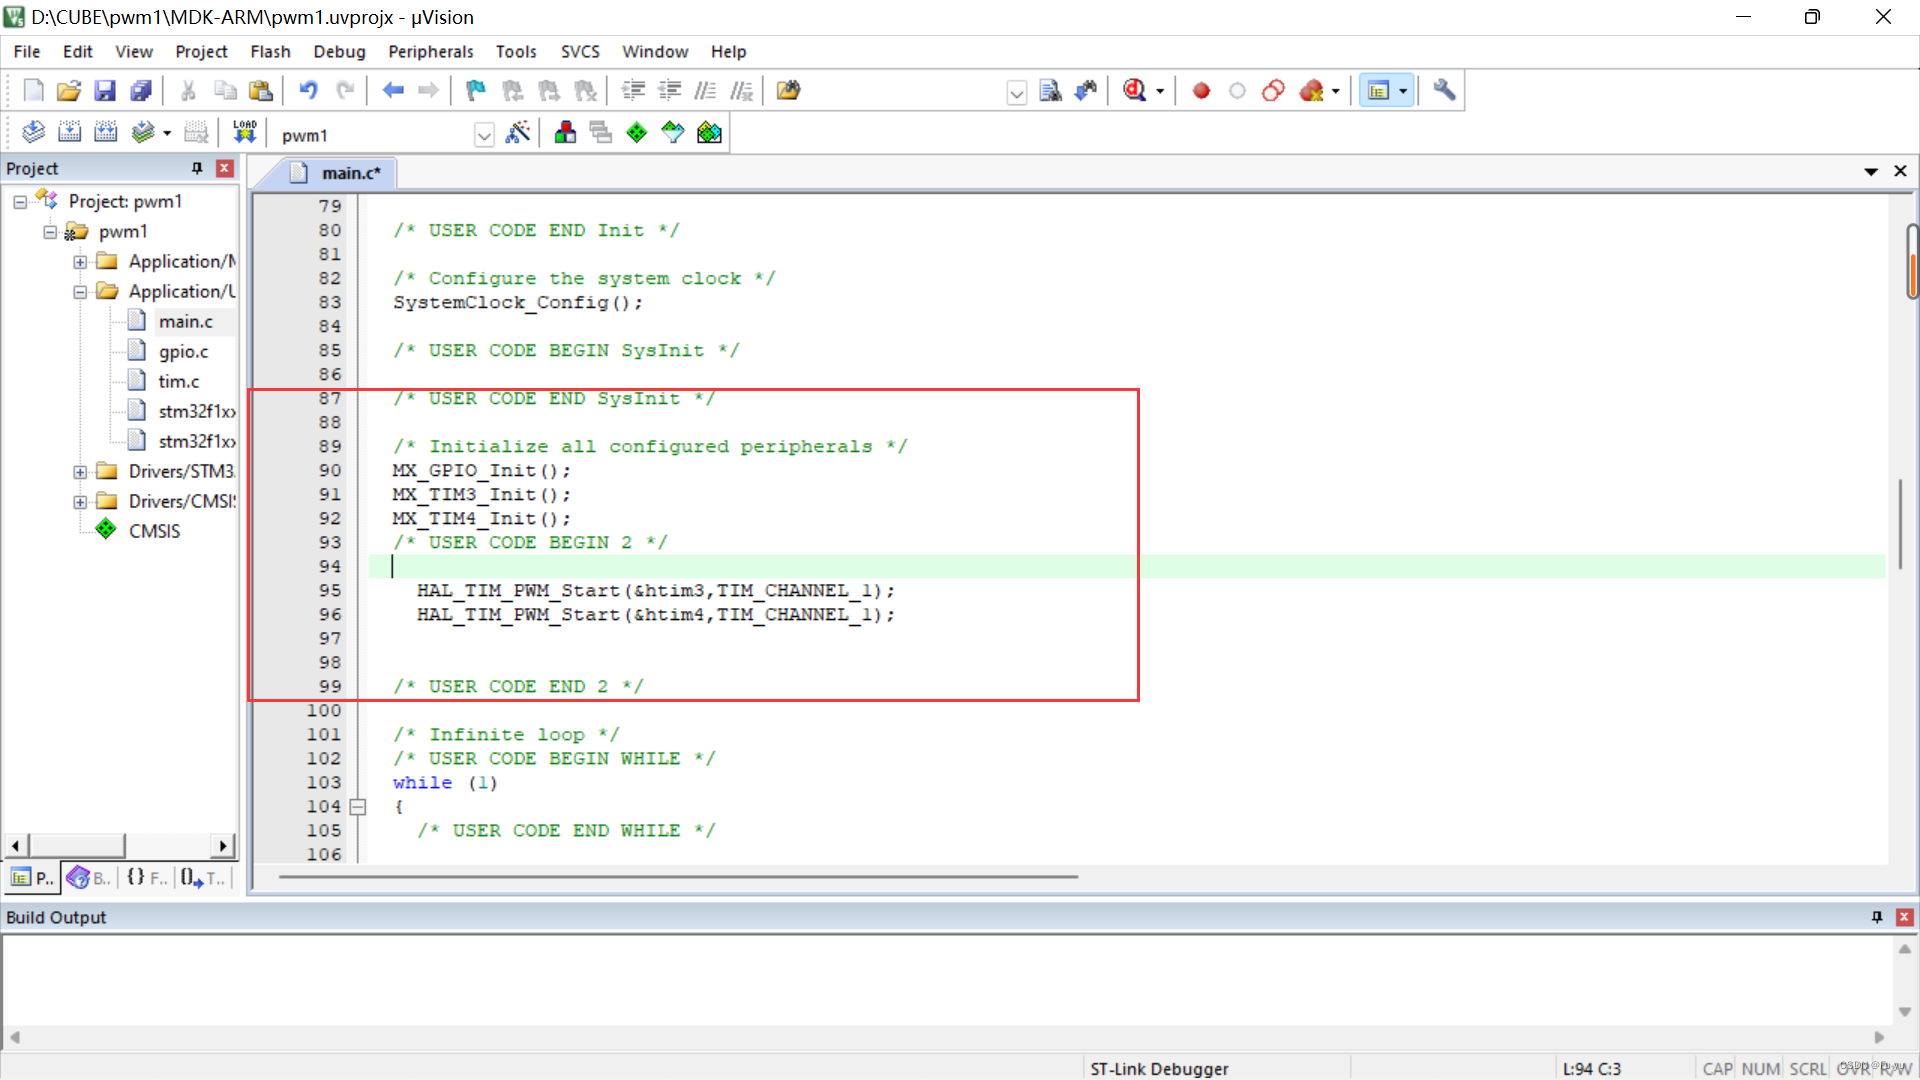Image resolution: width=1920 pixels, height=1080 pixels.
Task: Close the main.c editor tab with X
Action: point(1900,172)
